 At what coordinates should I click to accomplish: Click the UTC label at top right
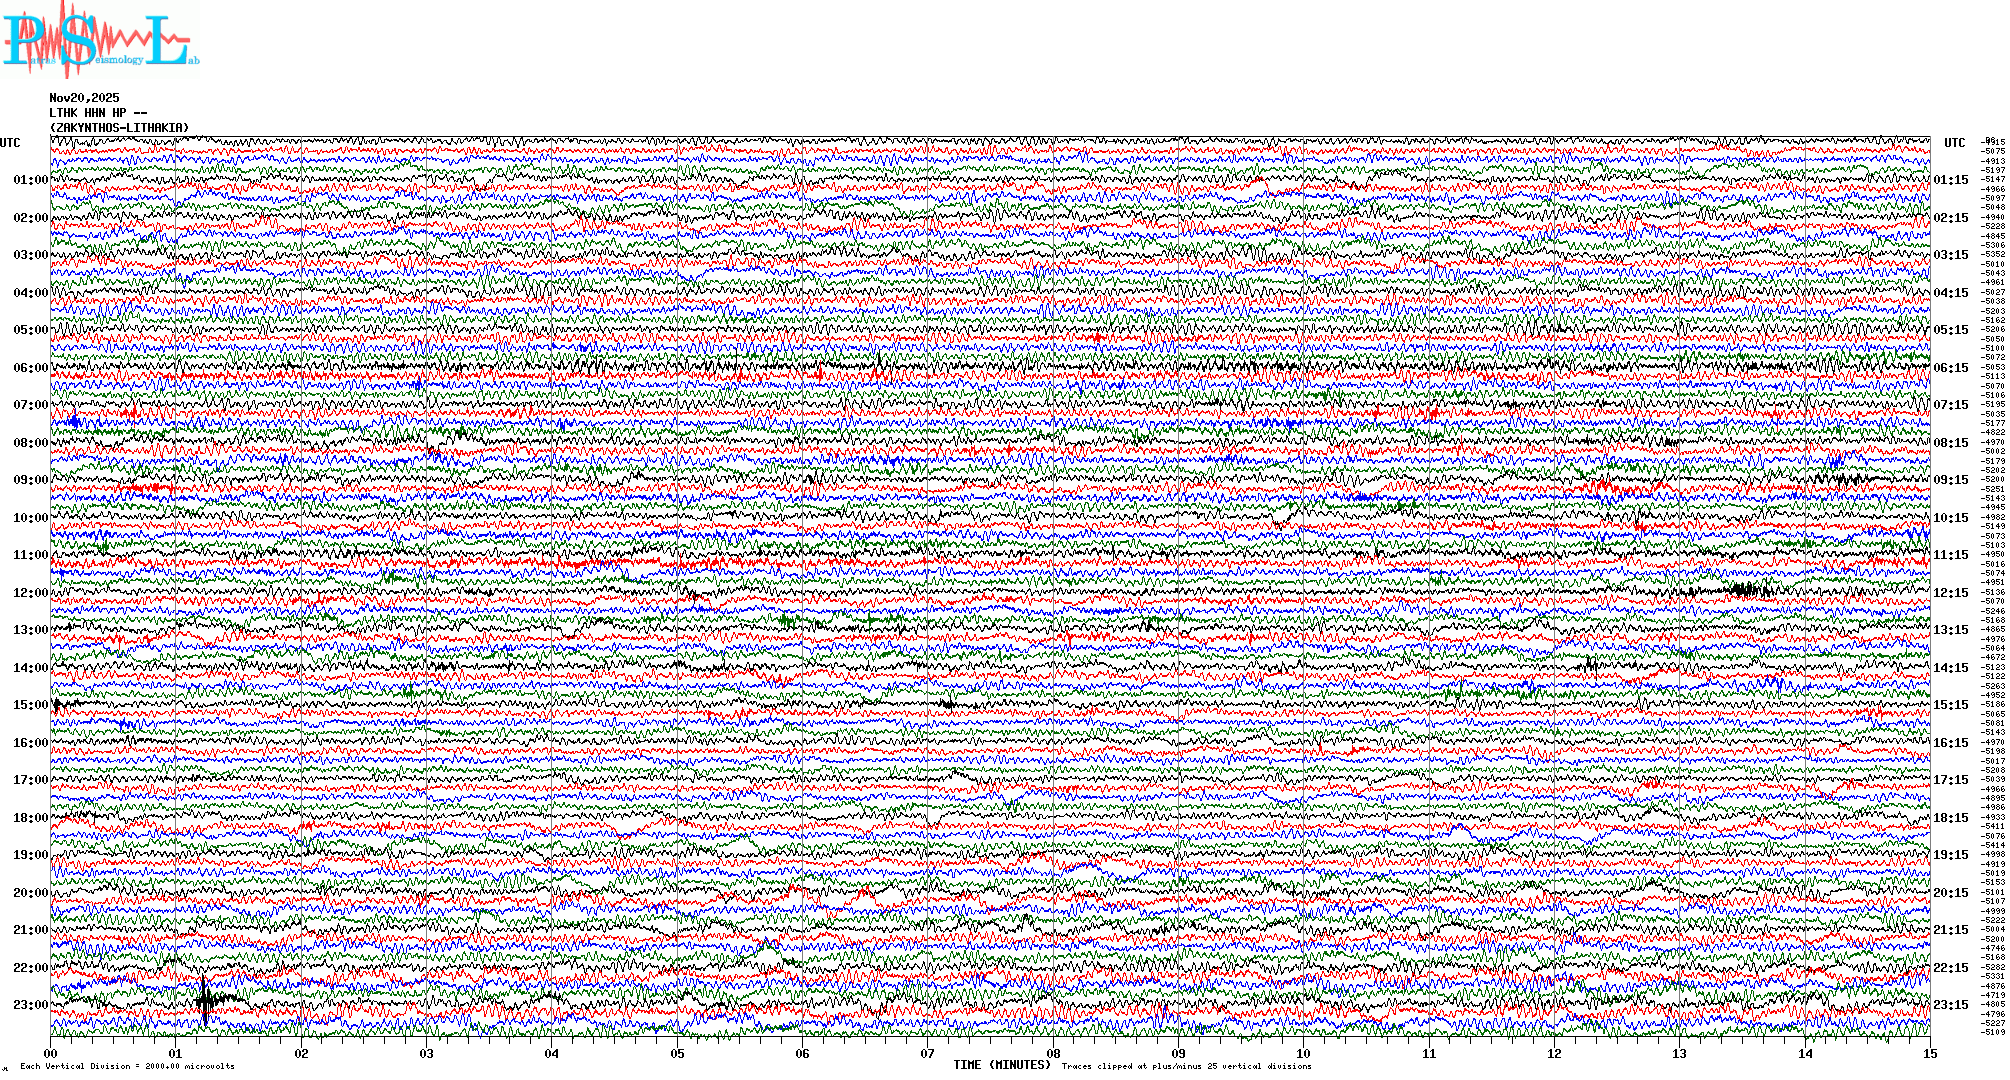[1954, 143]
